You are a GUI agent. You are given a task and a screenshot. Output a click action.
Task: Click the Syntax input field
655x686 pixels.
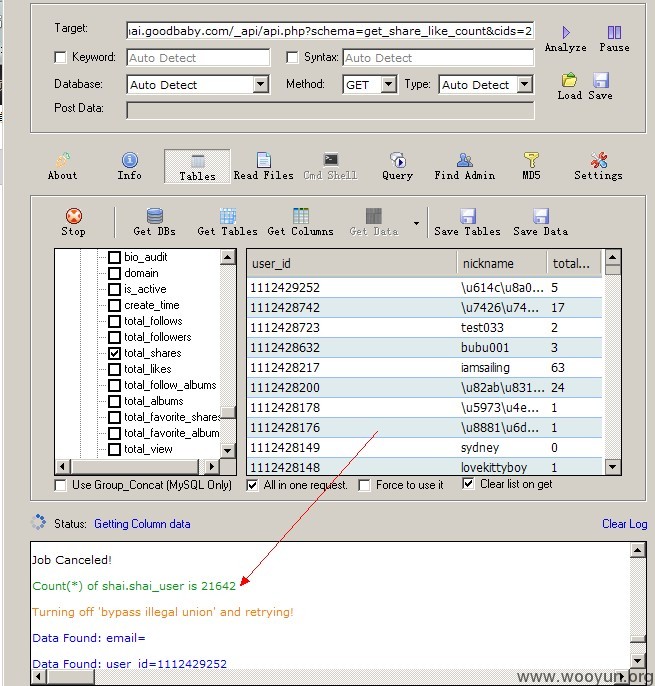pos(438,58)
